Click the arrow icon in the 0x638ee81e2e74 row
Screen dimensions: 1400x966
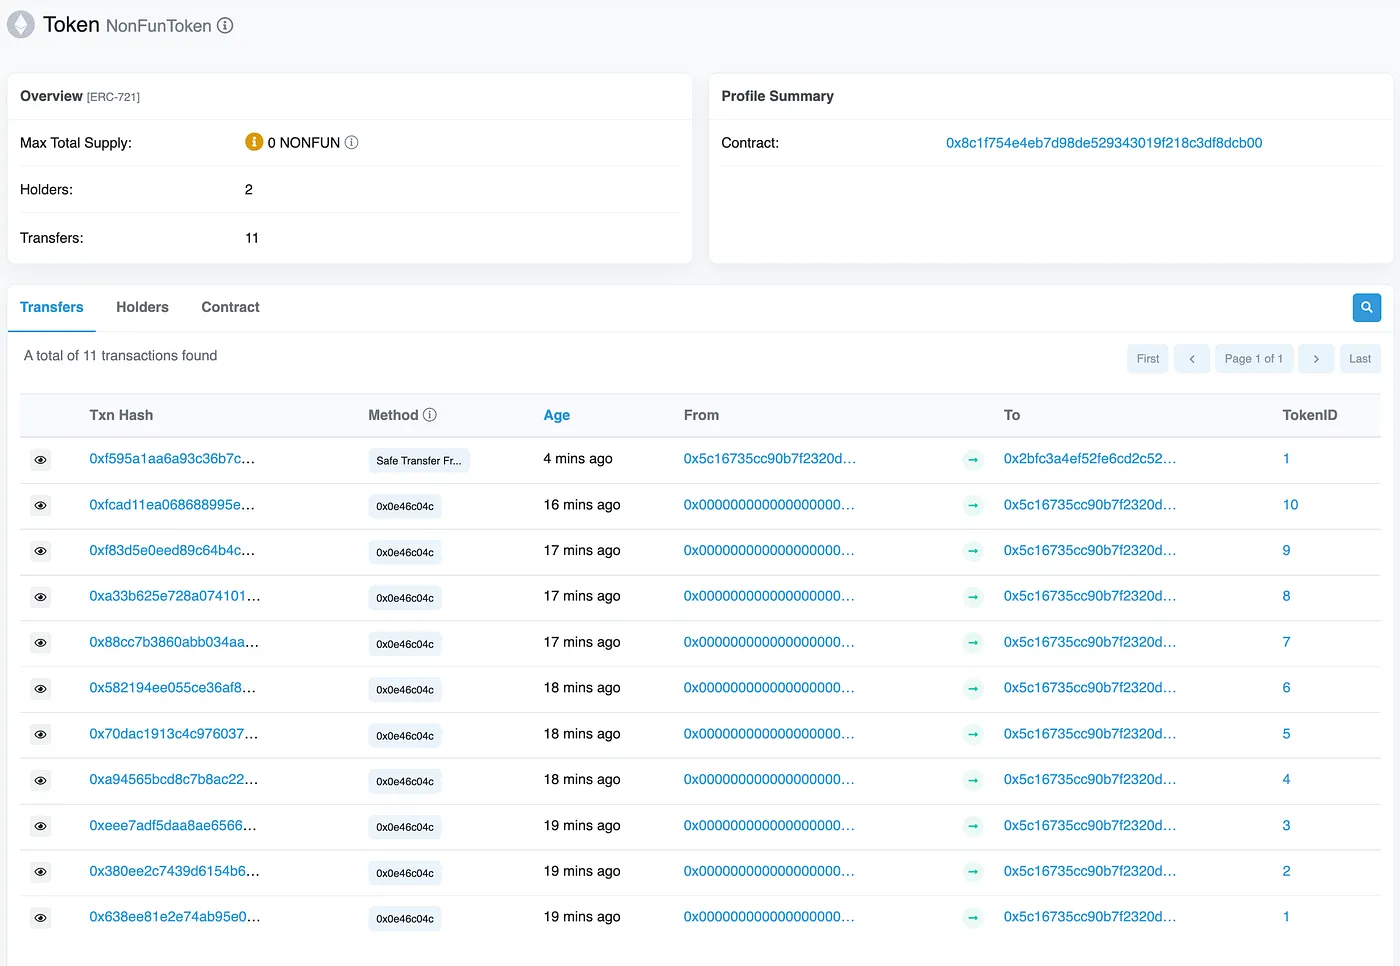click(x=973, y=918)
